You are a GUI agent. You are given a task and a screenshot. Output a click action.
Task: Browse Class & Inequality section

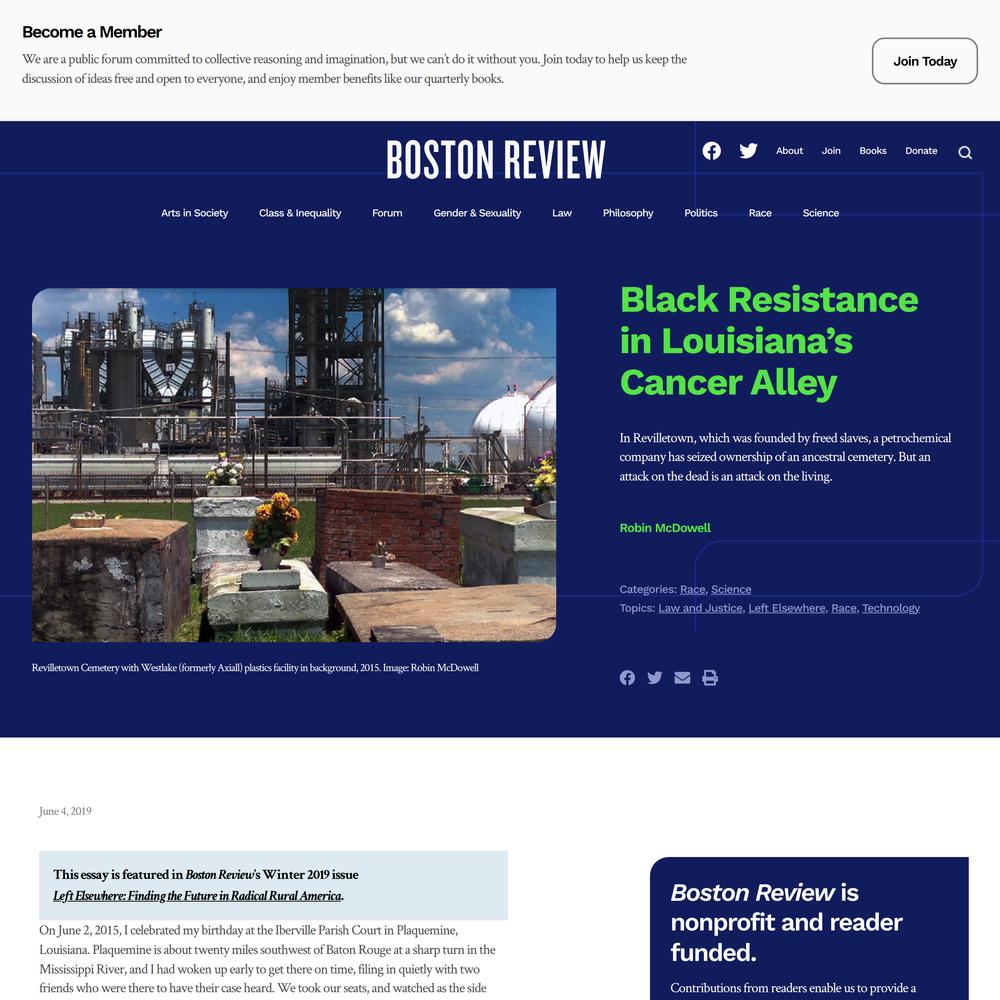point(300,213)
